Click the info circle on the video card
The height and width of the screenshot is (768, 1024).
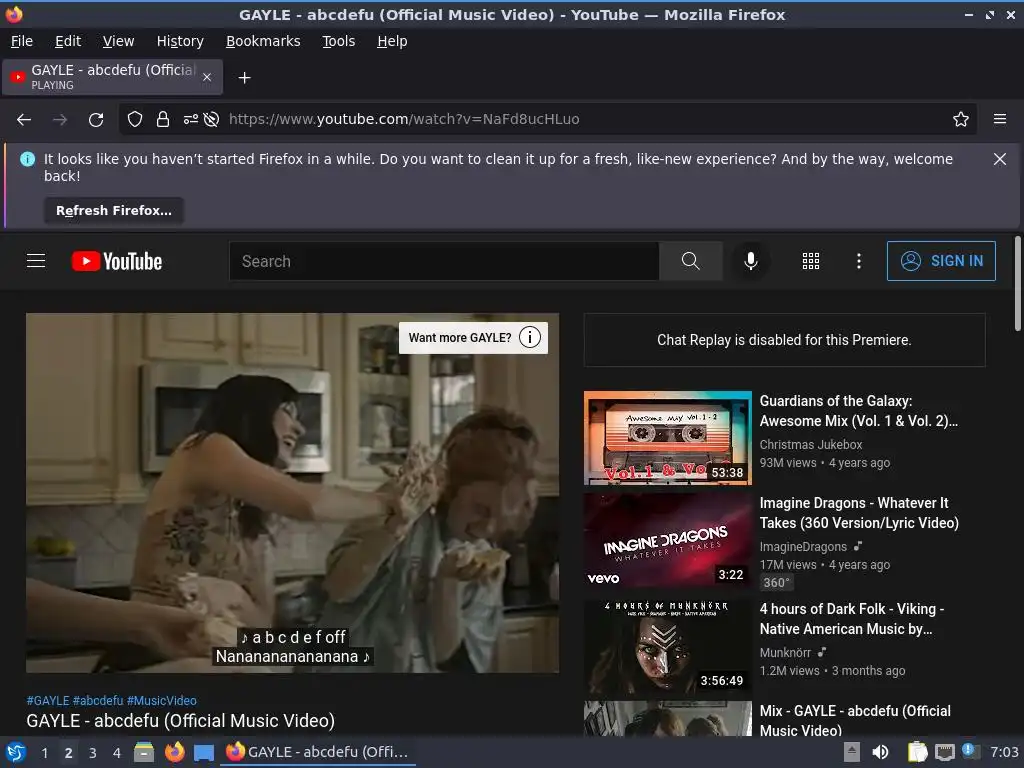[x=530, y=338]
